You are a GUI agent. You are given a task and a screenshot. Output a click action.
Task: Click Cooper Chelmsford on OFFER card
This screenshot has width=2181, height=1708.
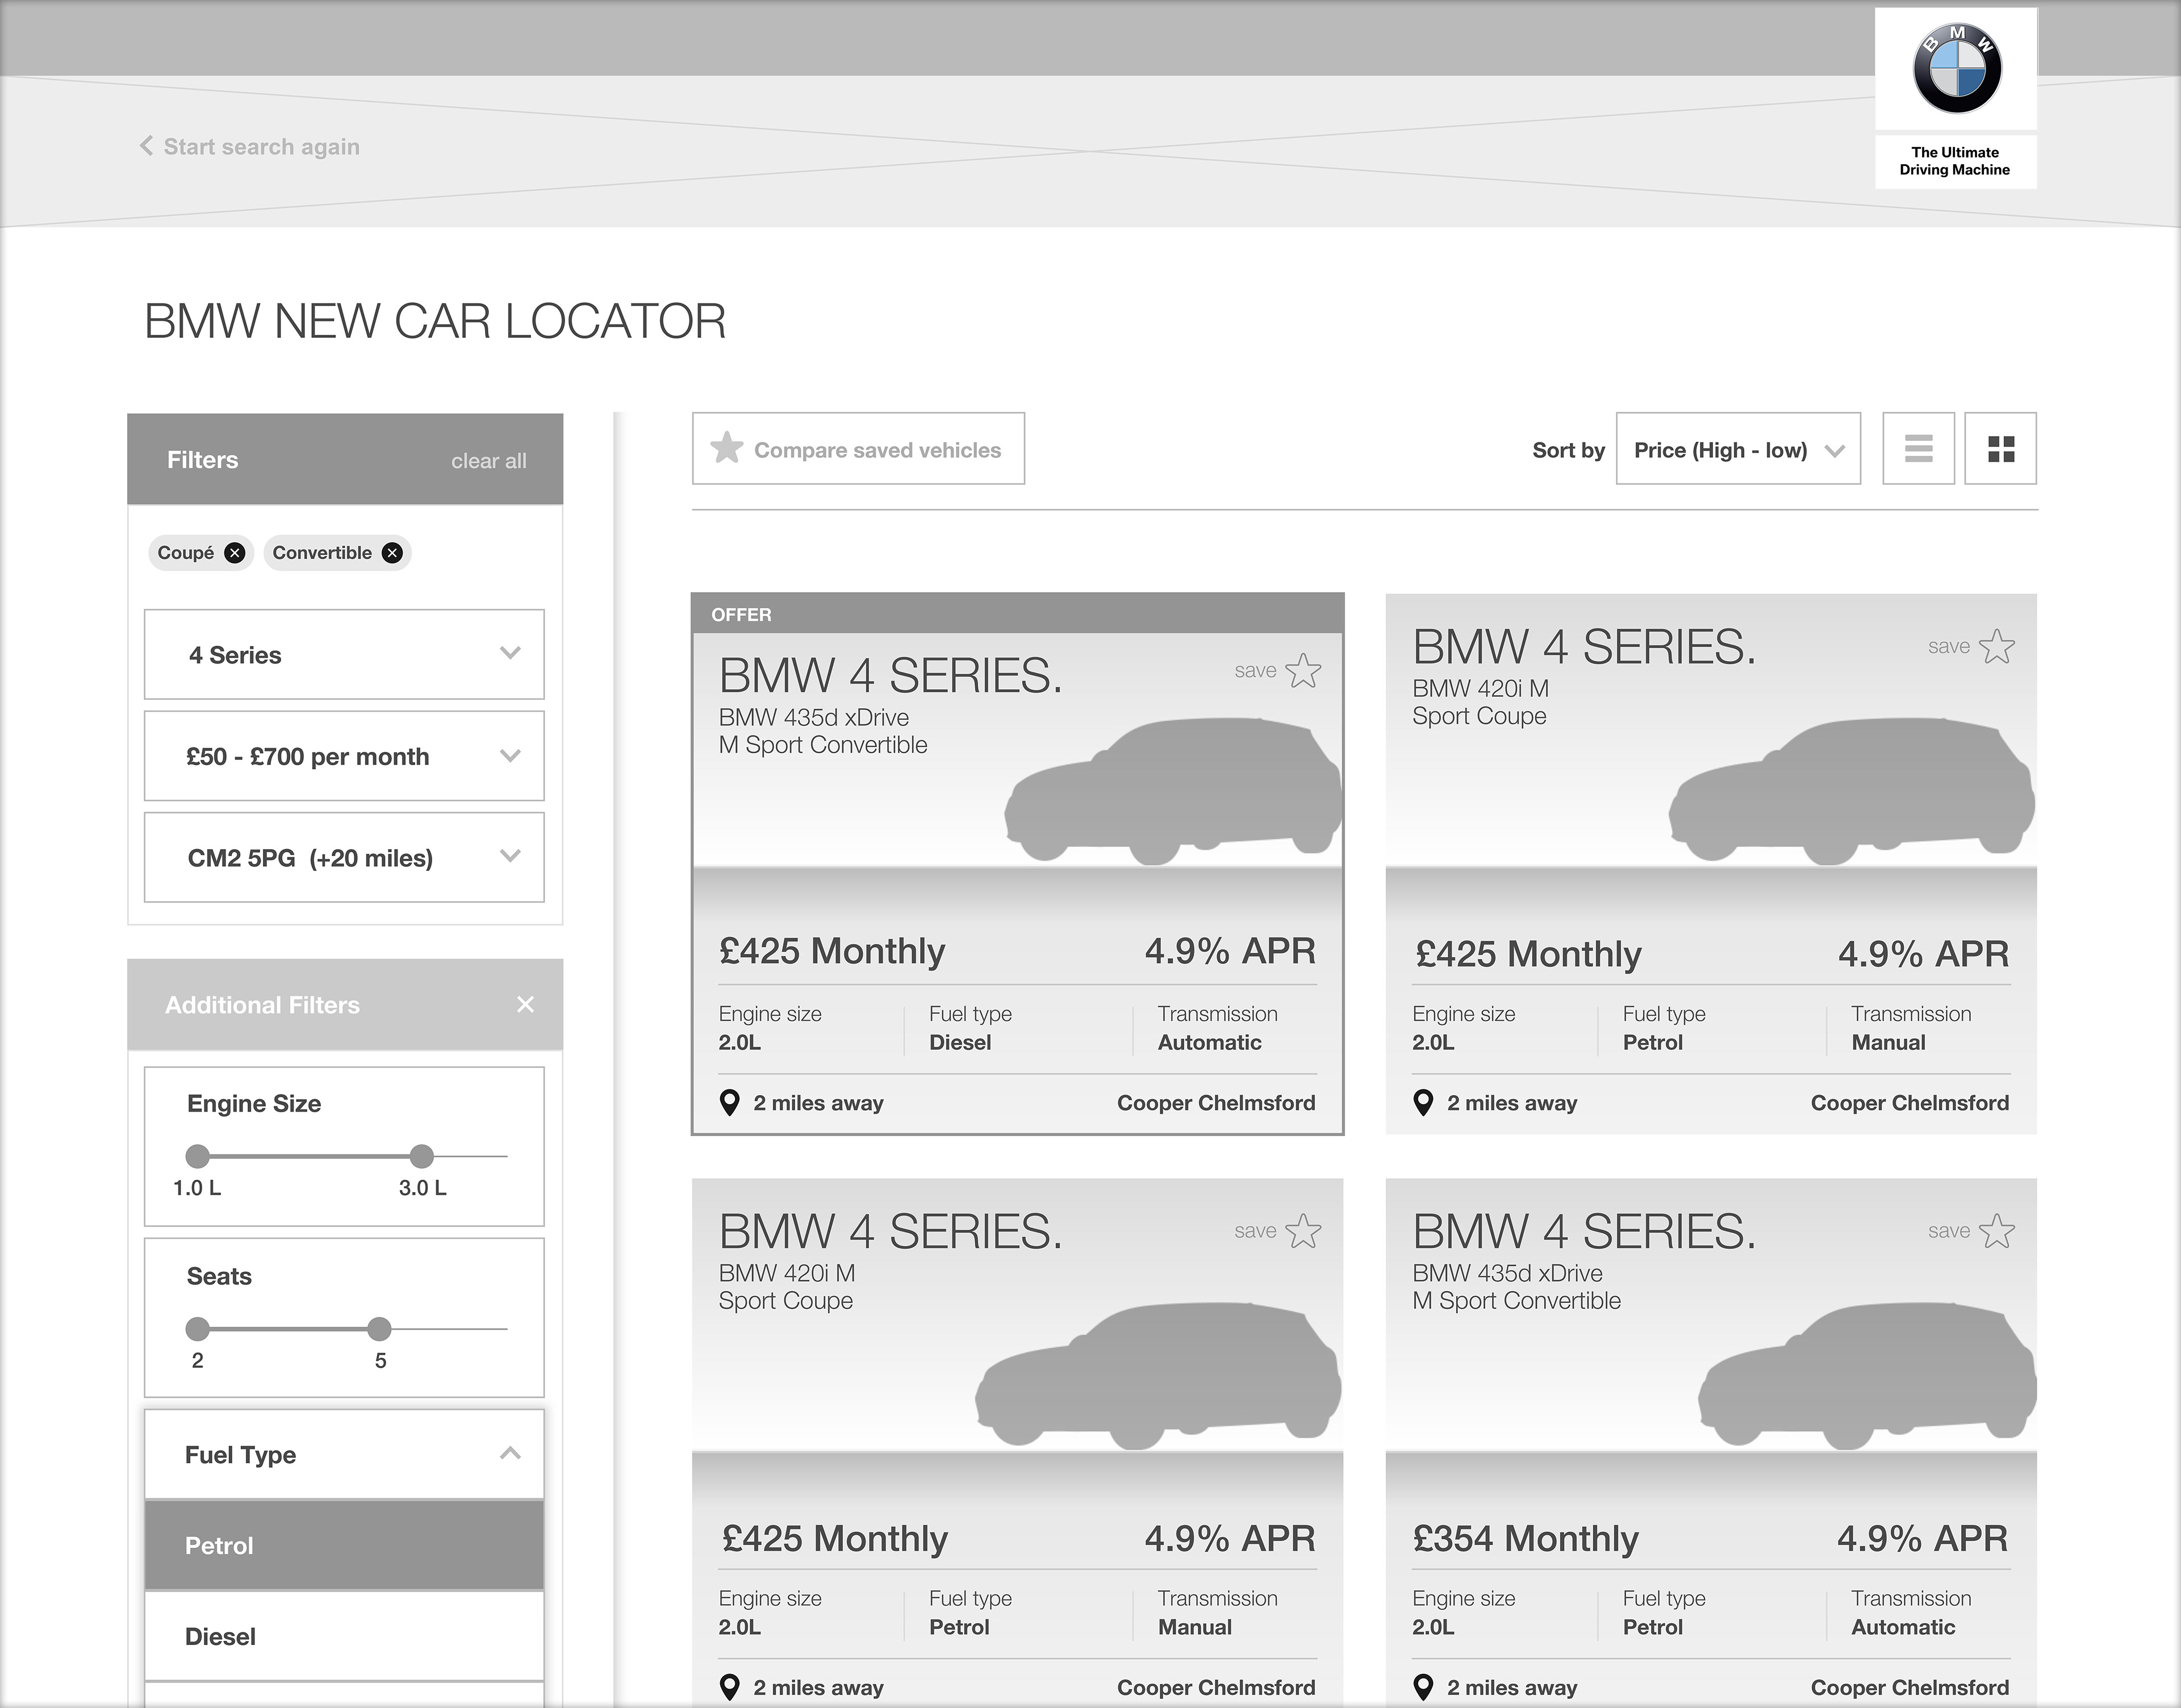(1216, 1103)
